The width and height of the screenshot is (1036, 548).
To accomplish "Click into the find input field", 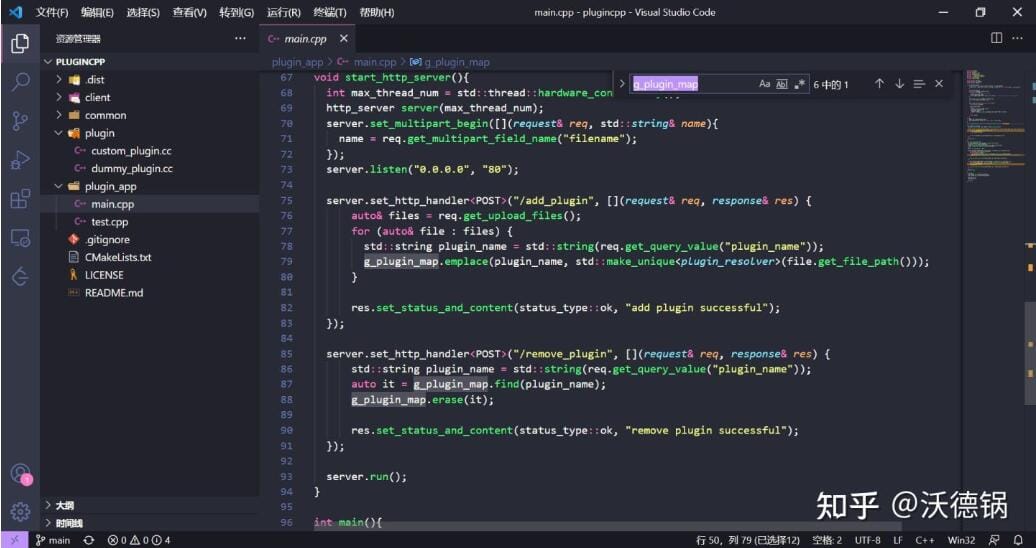I will pyautogui.click(x=692, y=84).
